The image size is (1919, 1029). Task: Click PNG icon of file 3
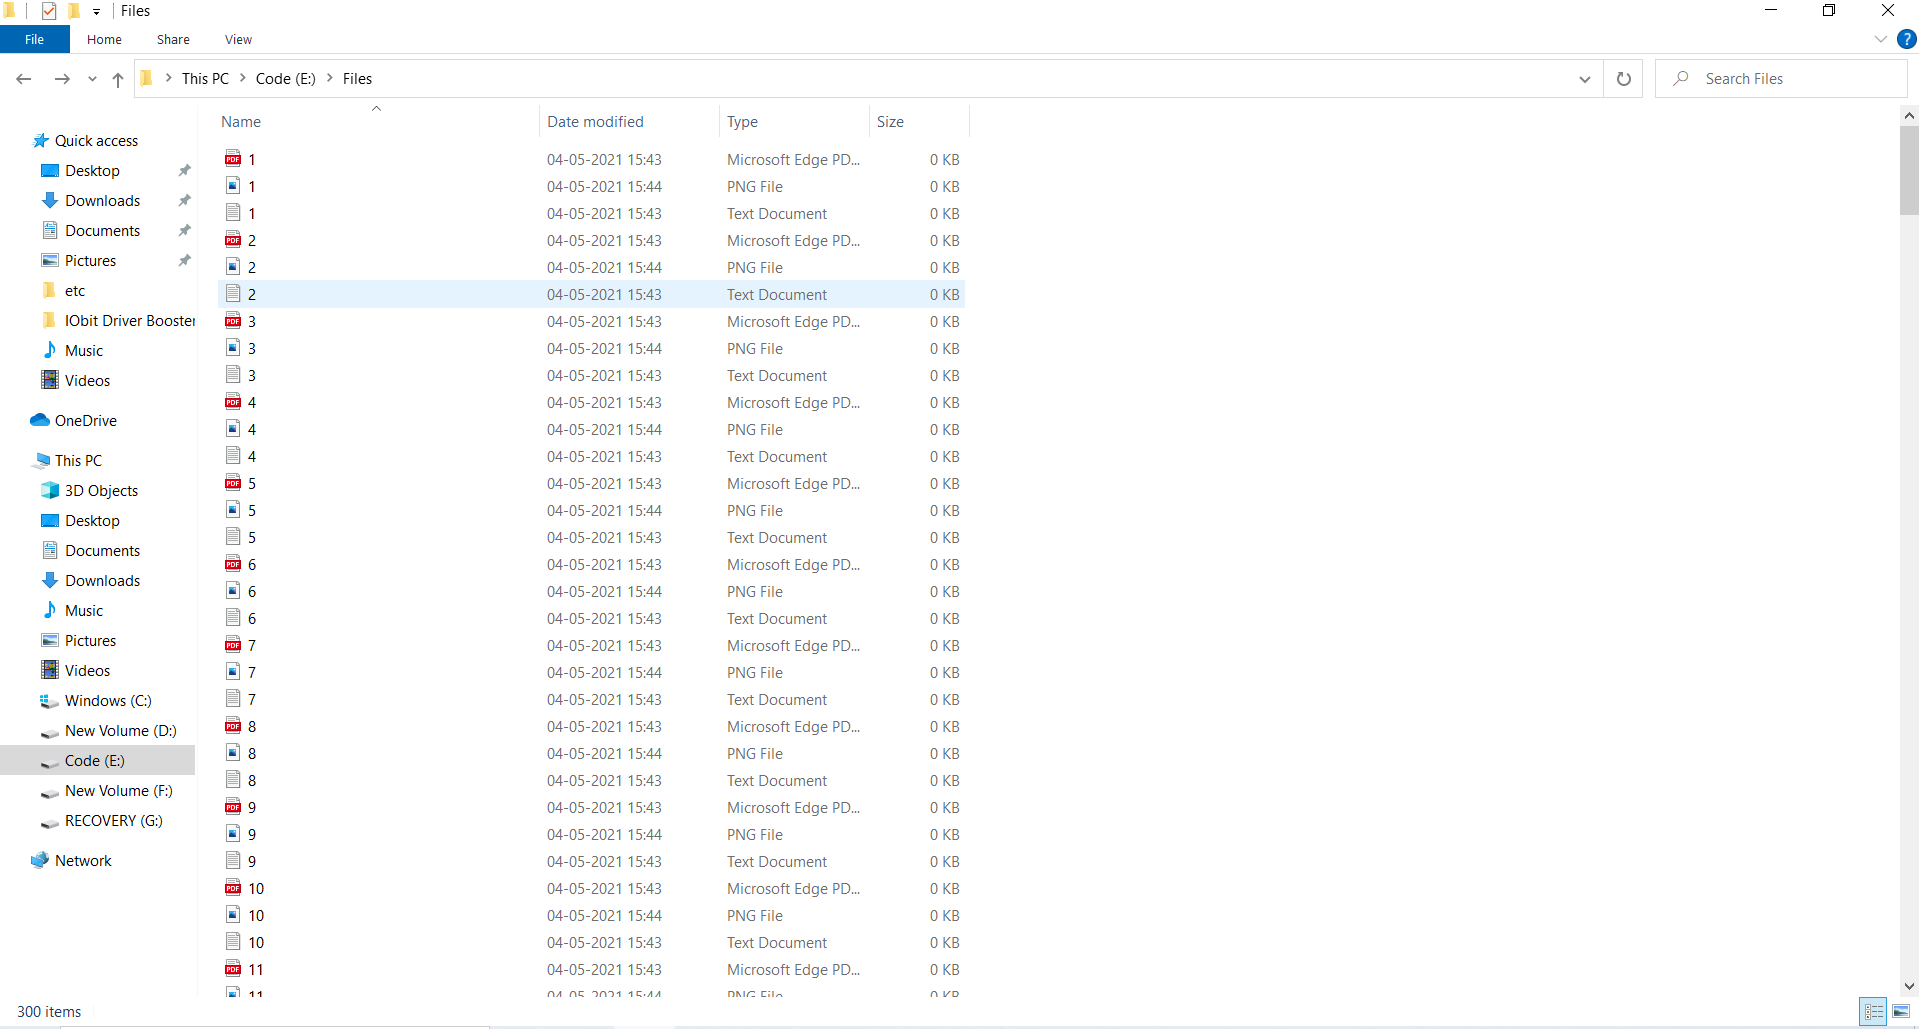[233, 347]
